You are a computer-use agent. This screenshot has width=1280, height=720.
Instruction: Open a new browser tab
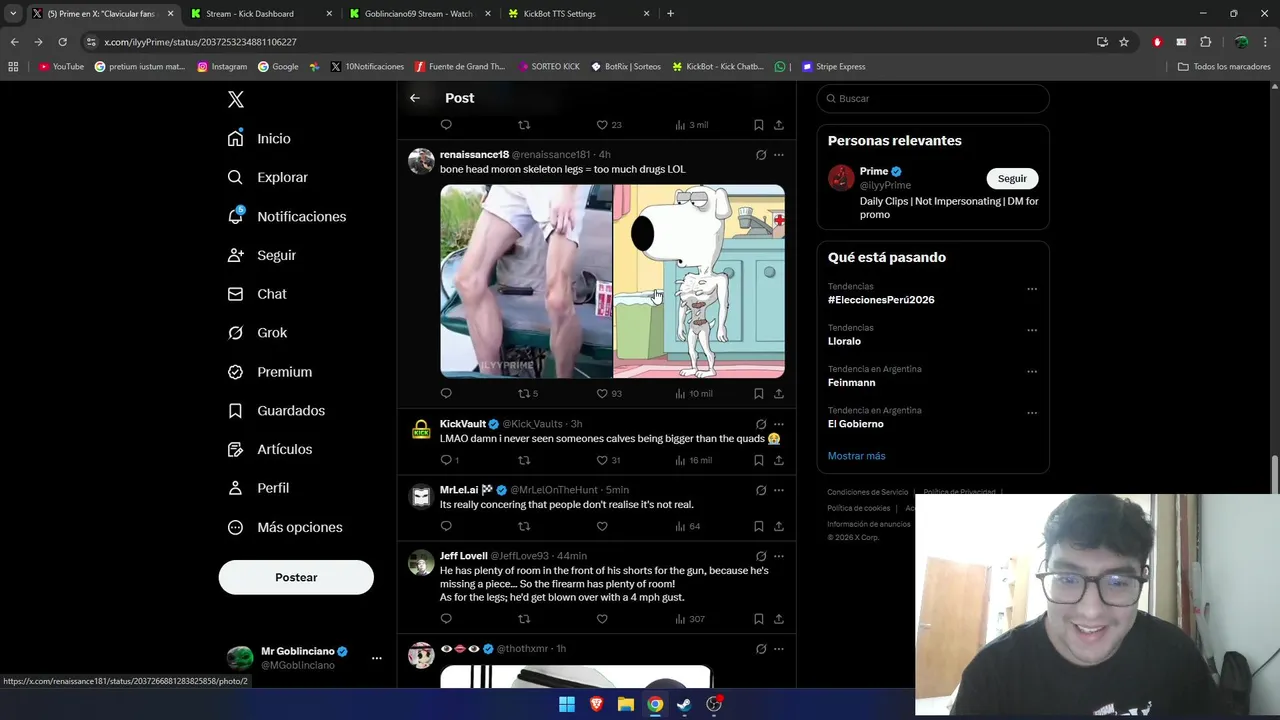coord(670,14)
